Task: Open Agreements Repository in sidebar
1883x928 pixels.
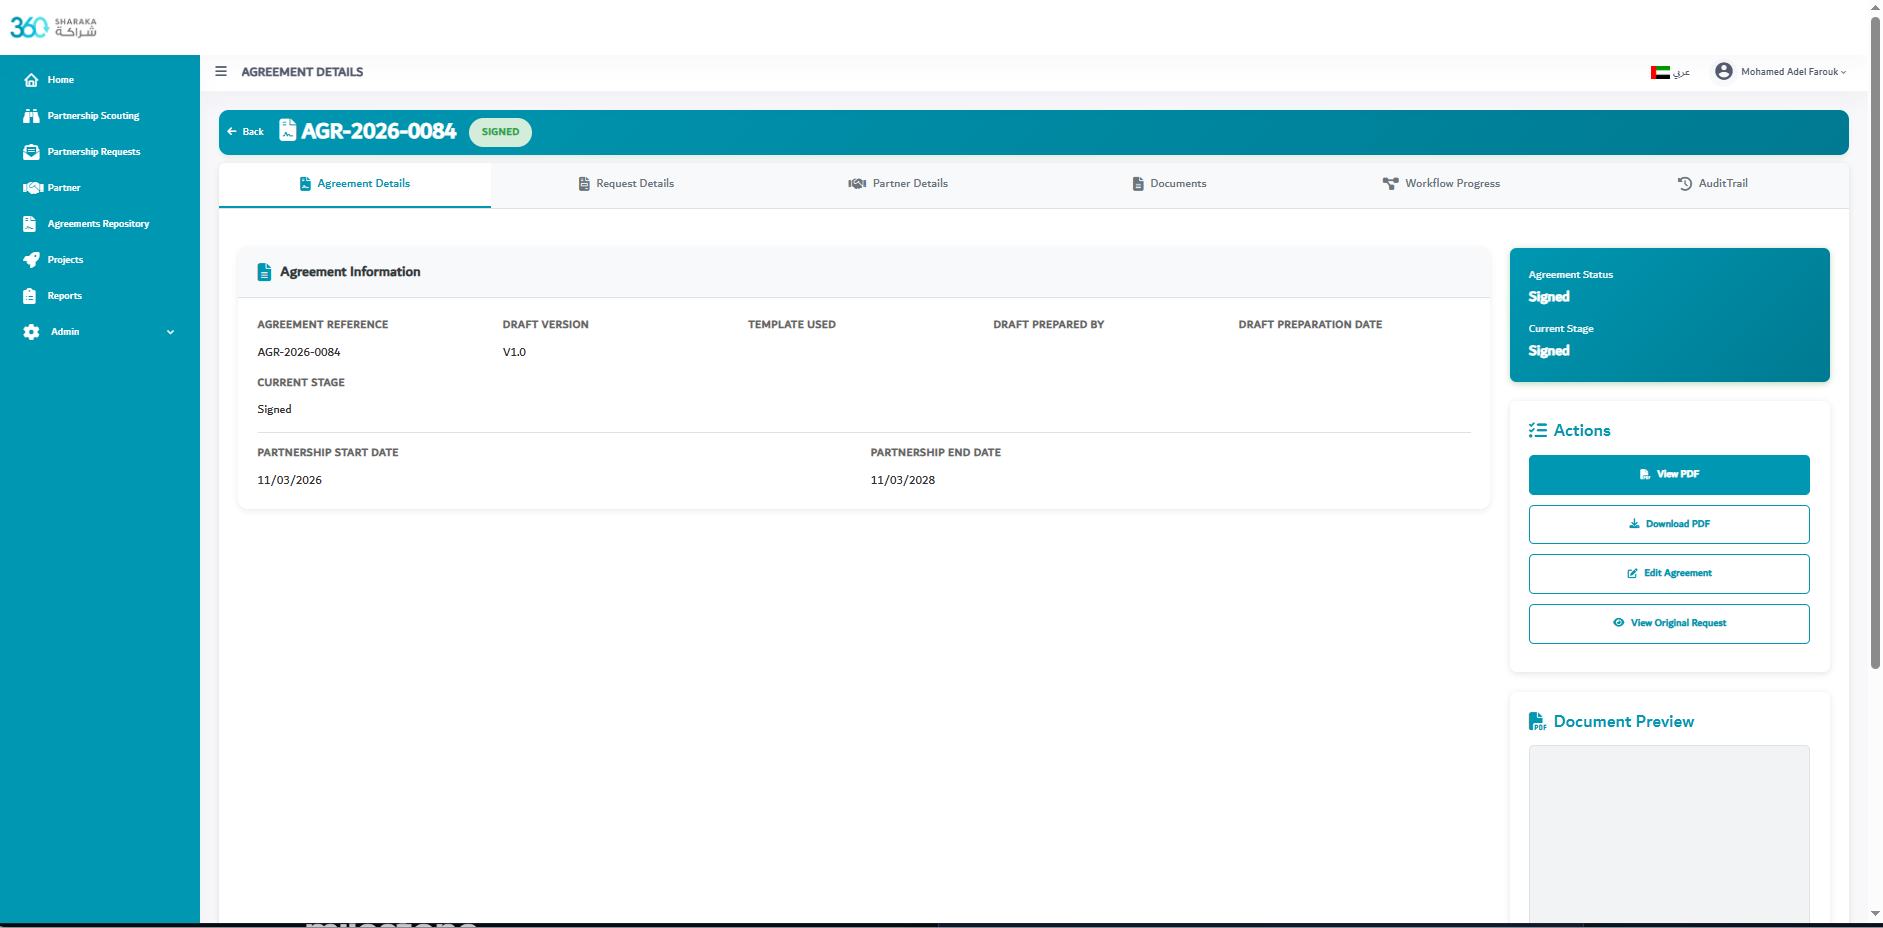Action: pos(100,224)
